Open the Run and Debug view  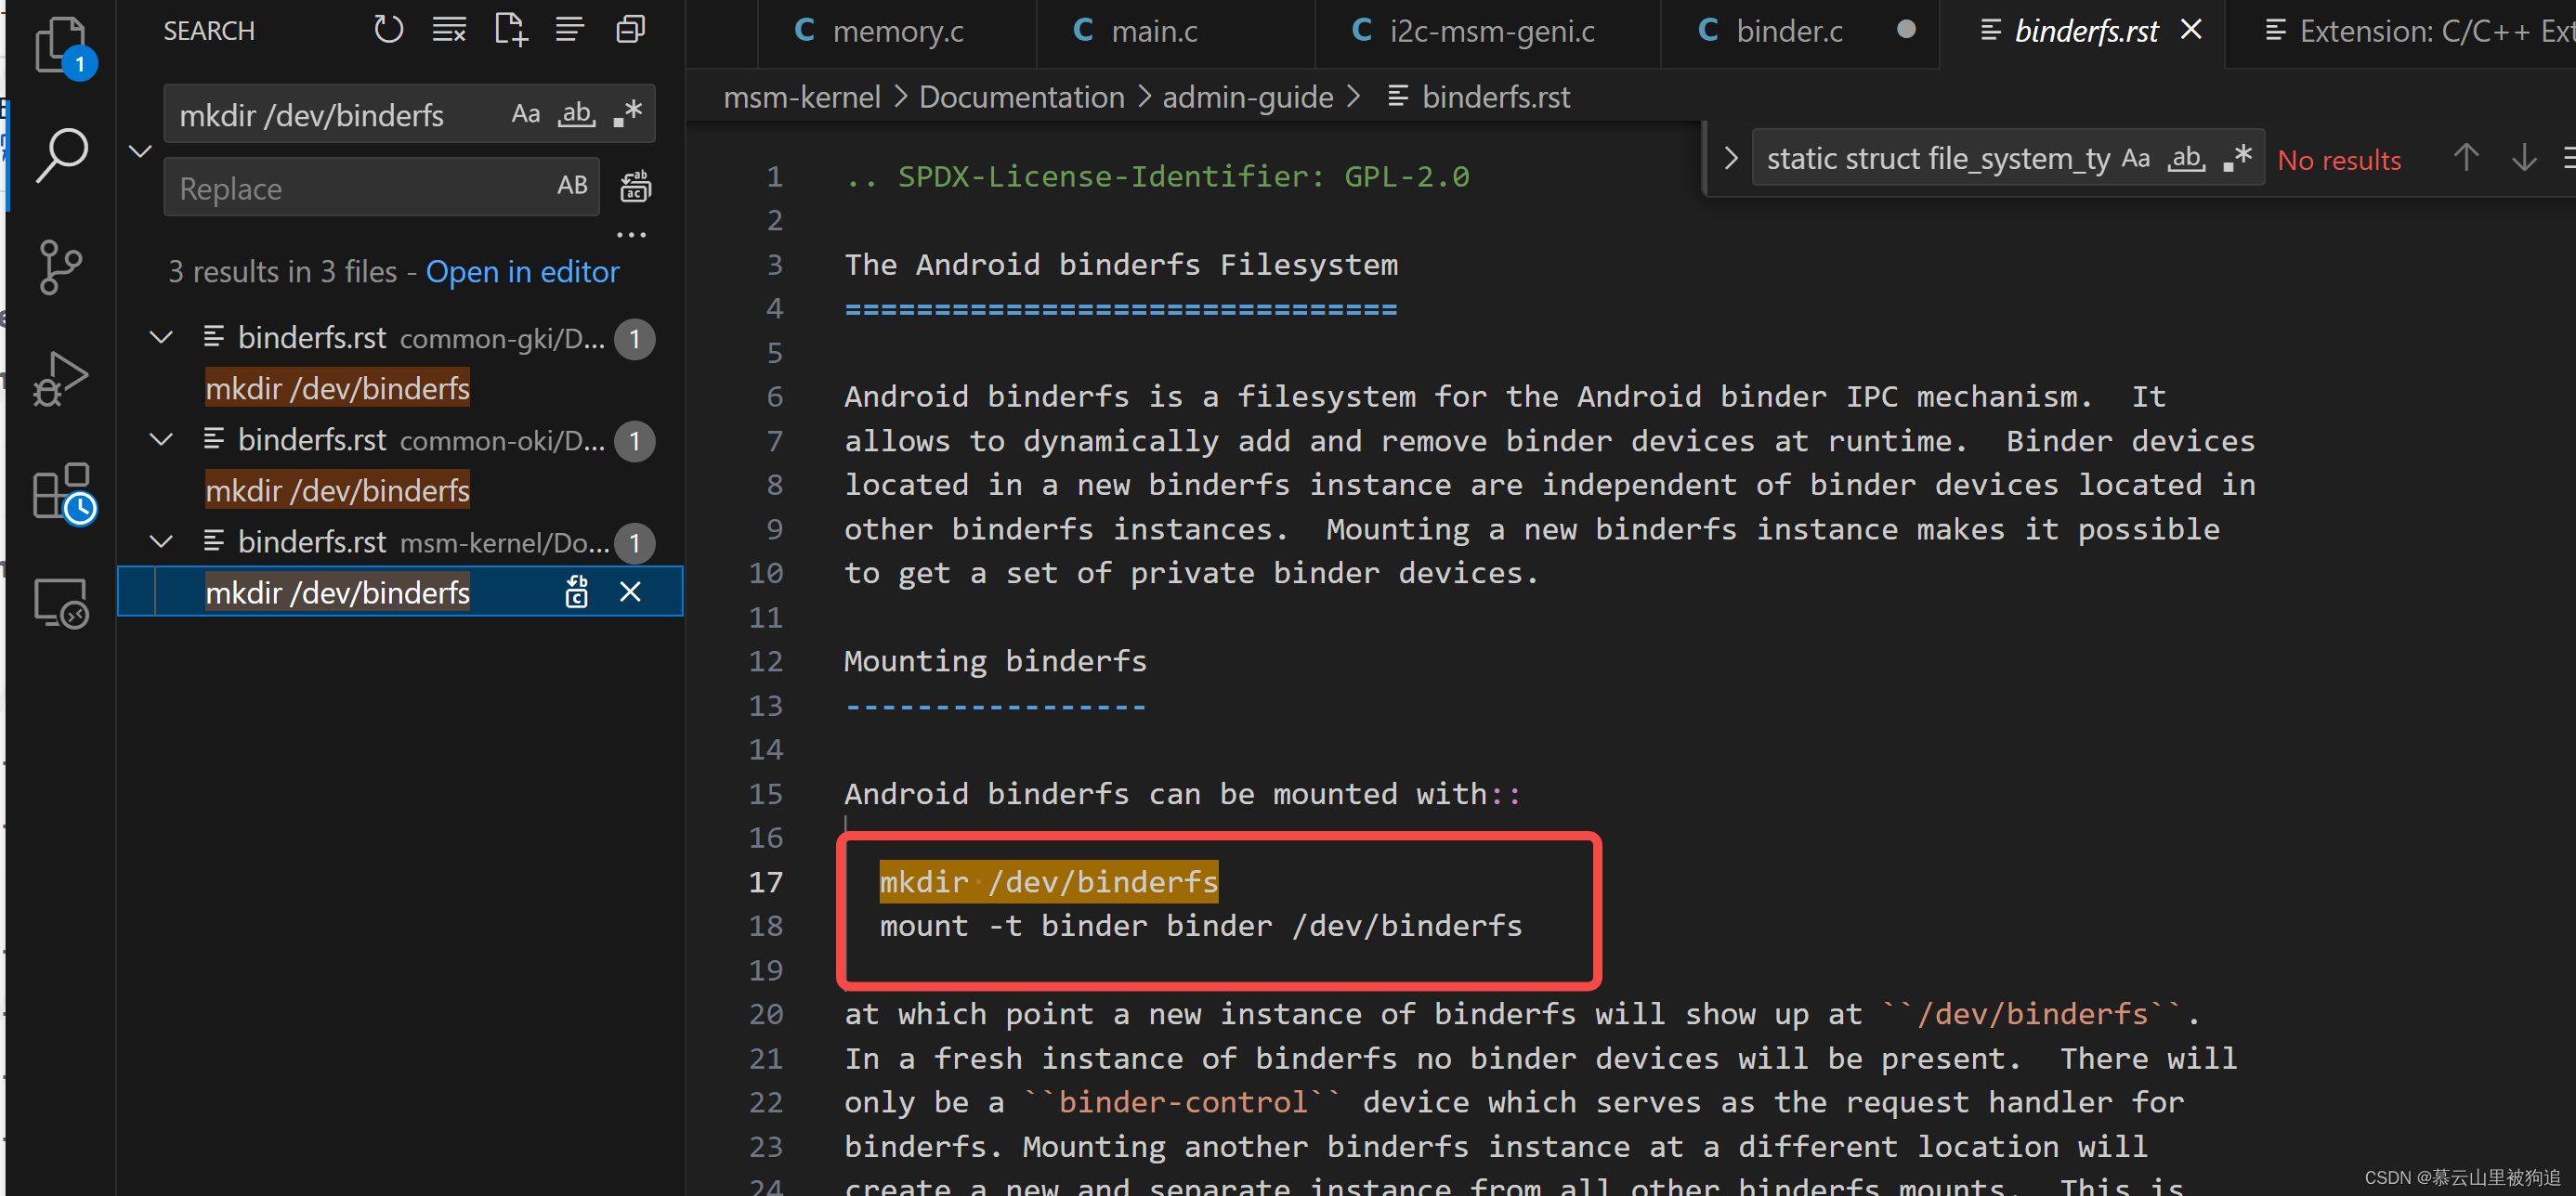[60, 379]
